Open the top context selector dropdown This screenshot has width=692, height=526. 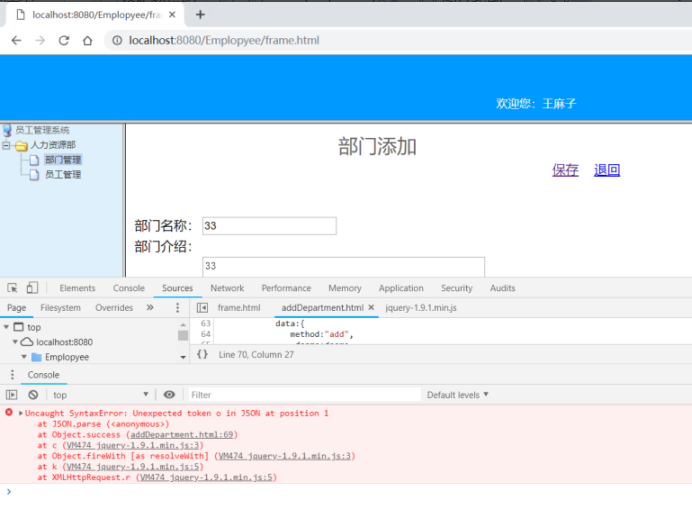click(x=100, y=395)
